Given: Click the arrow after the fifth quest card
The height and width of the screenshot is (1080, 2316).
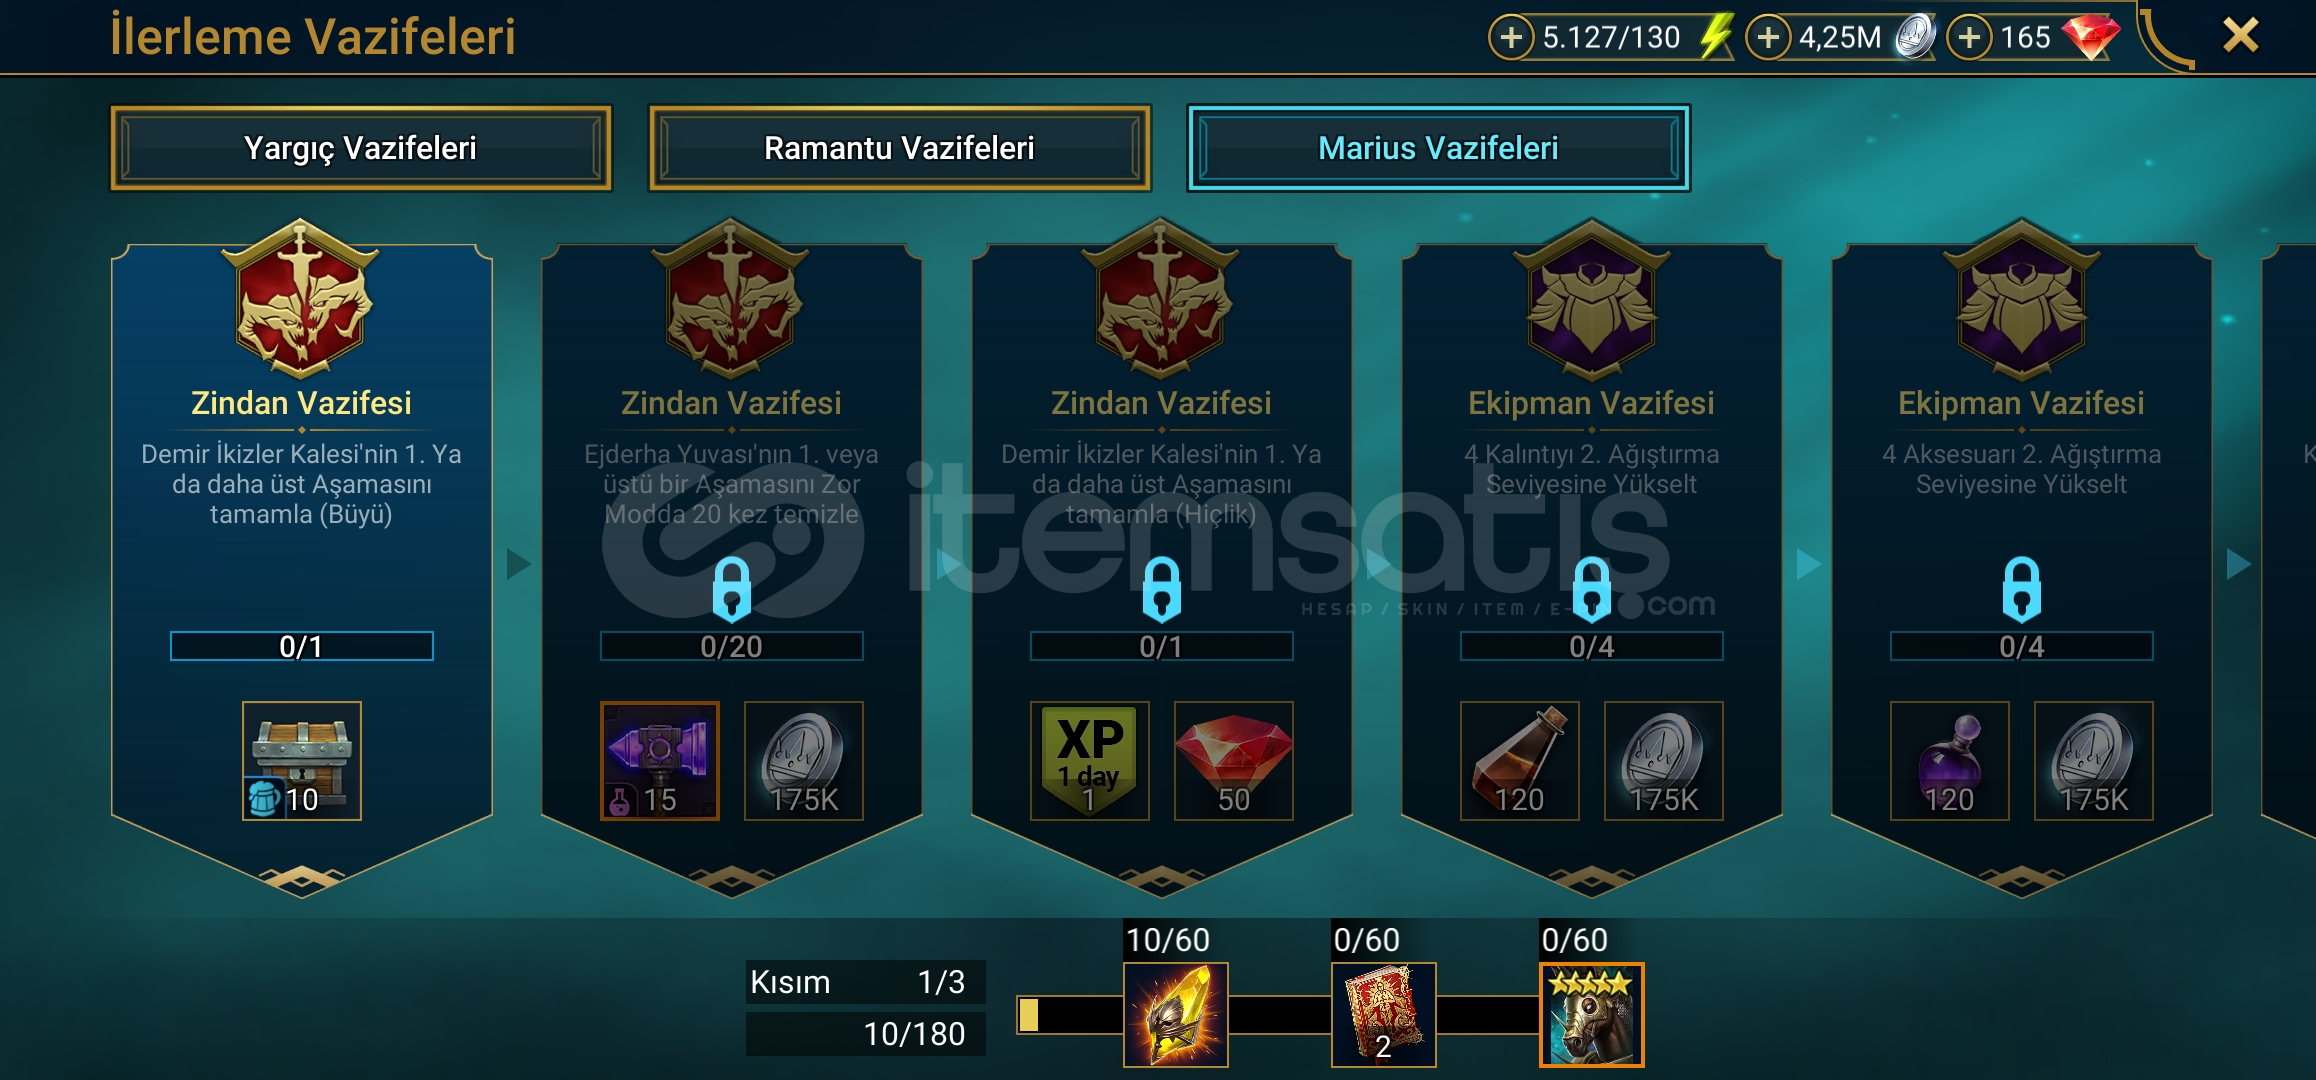Looking at the screenshot, I should tap(2238, 564).
